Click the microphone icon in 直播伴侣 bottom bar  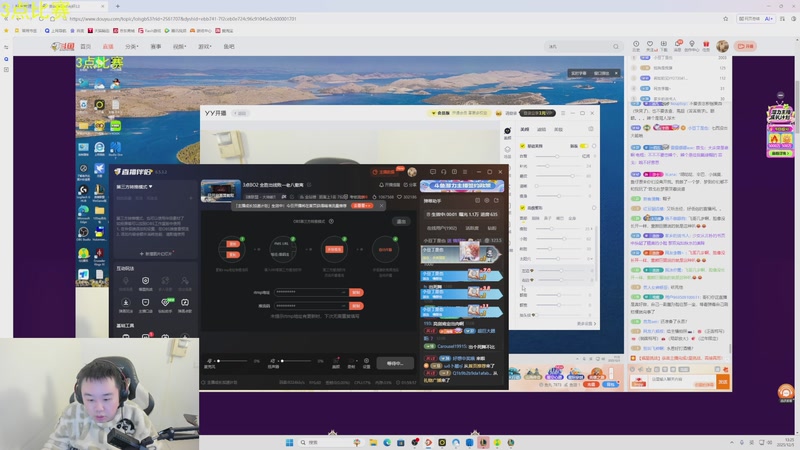[x=209, y=361]
